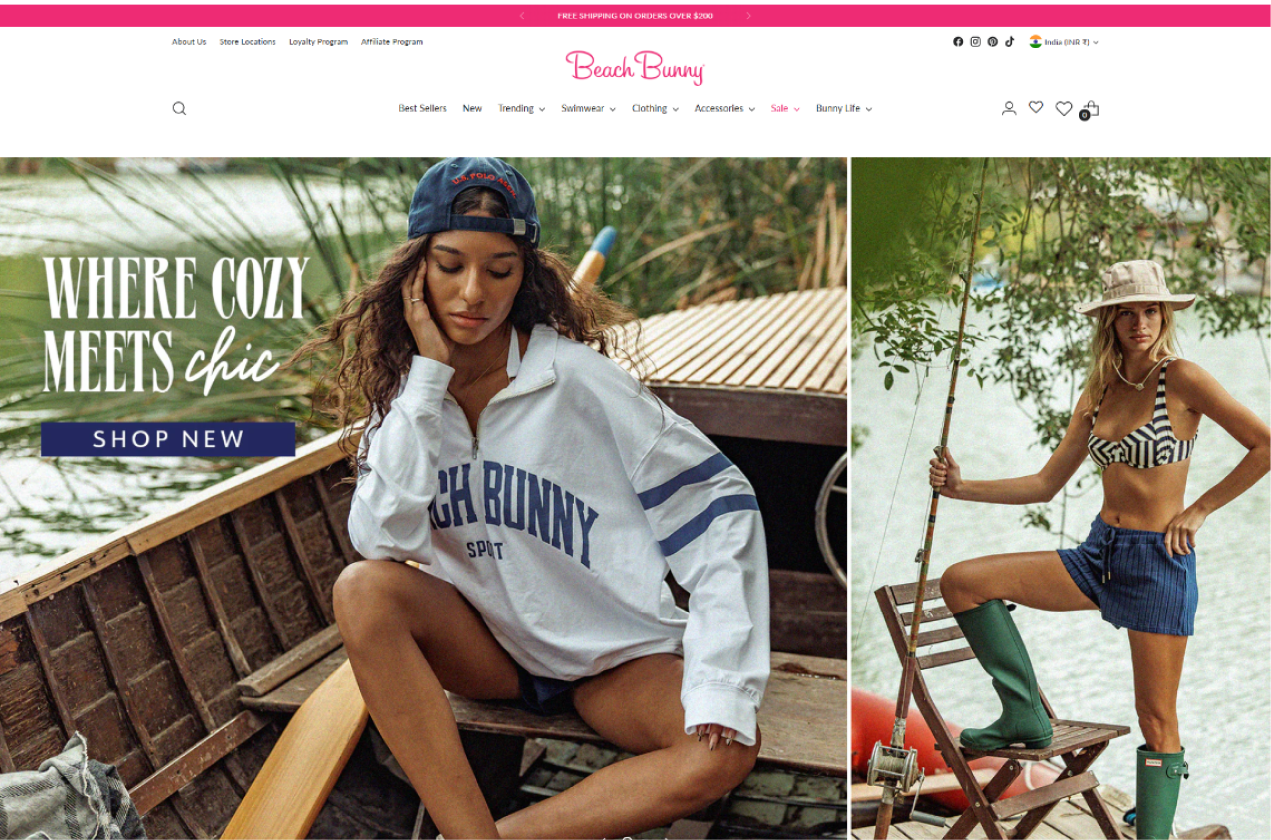This screenshot has height=840, width=1271.
Task: Visit the Facebook social icon
Action: point(958,42)
